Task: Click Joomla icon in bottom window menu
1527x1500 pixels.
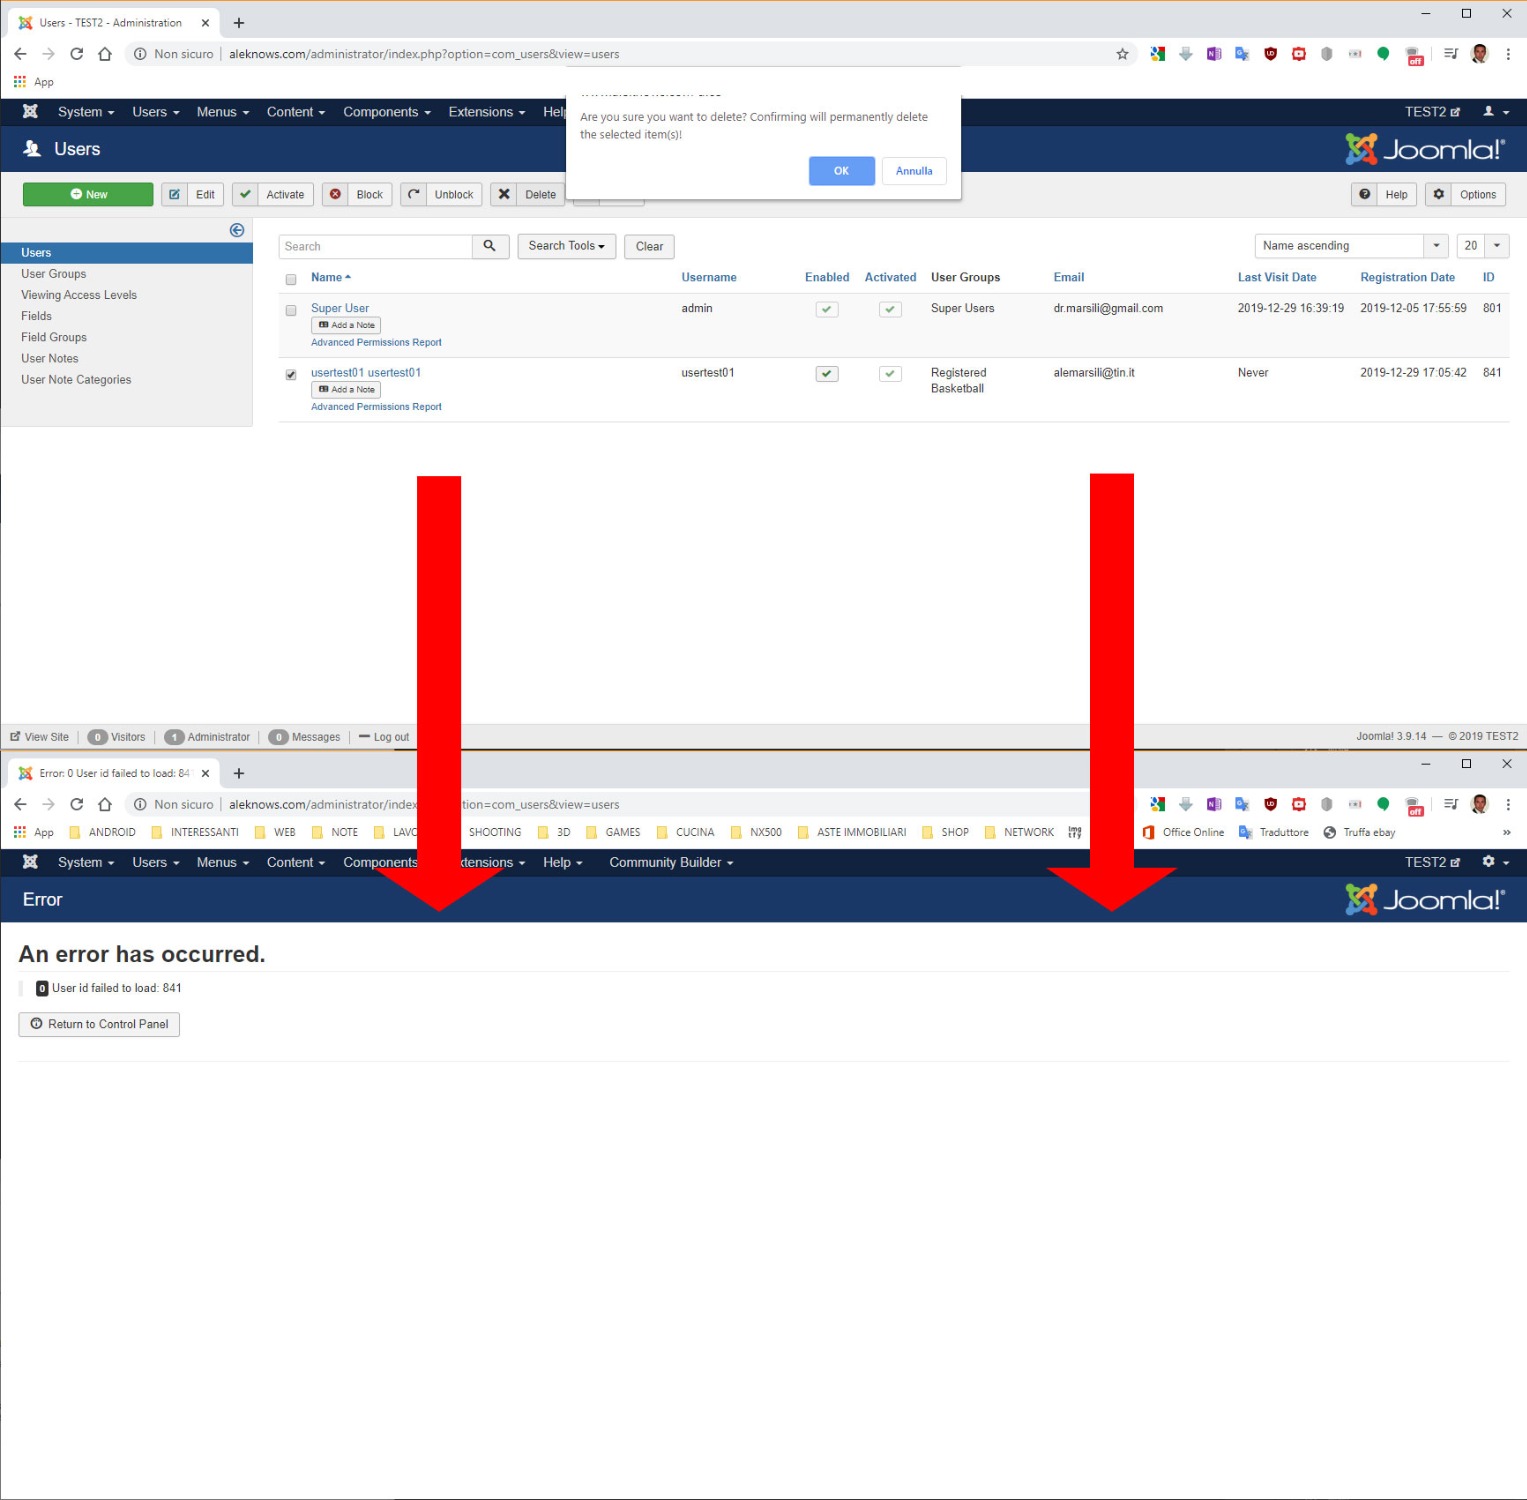Action: pos(31,862)
